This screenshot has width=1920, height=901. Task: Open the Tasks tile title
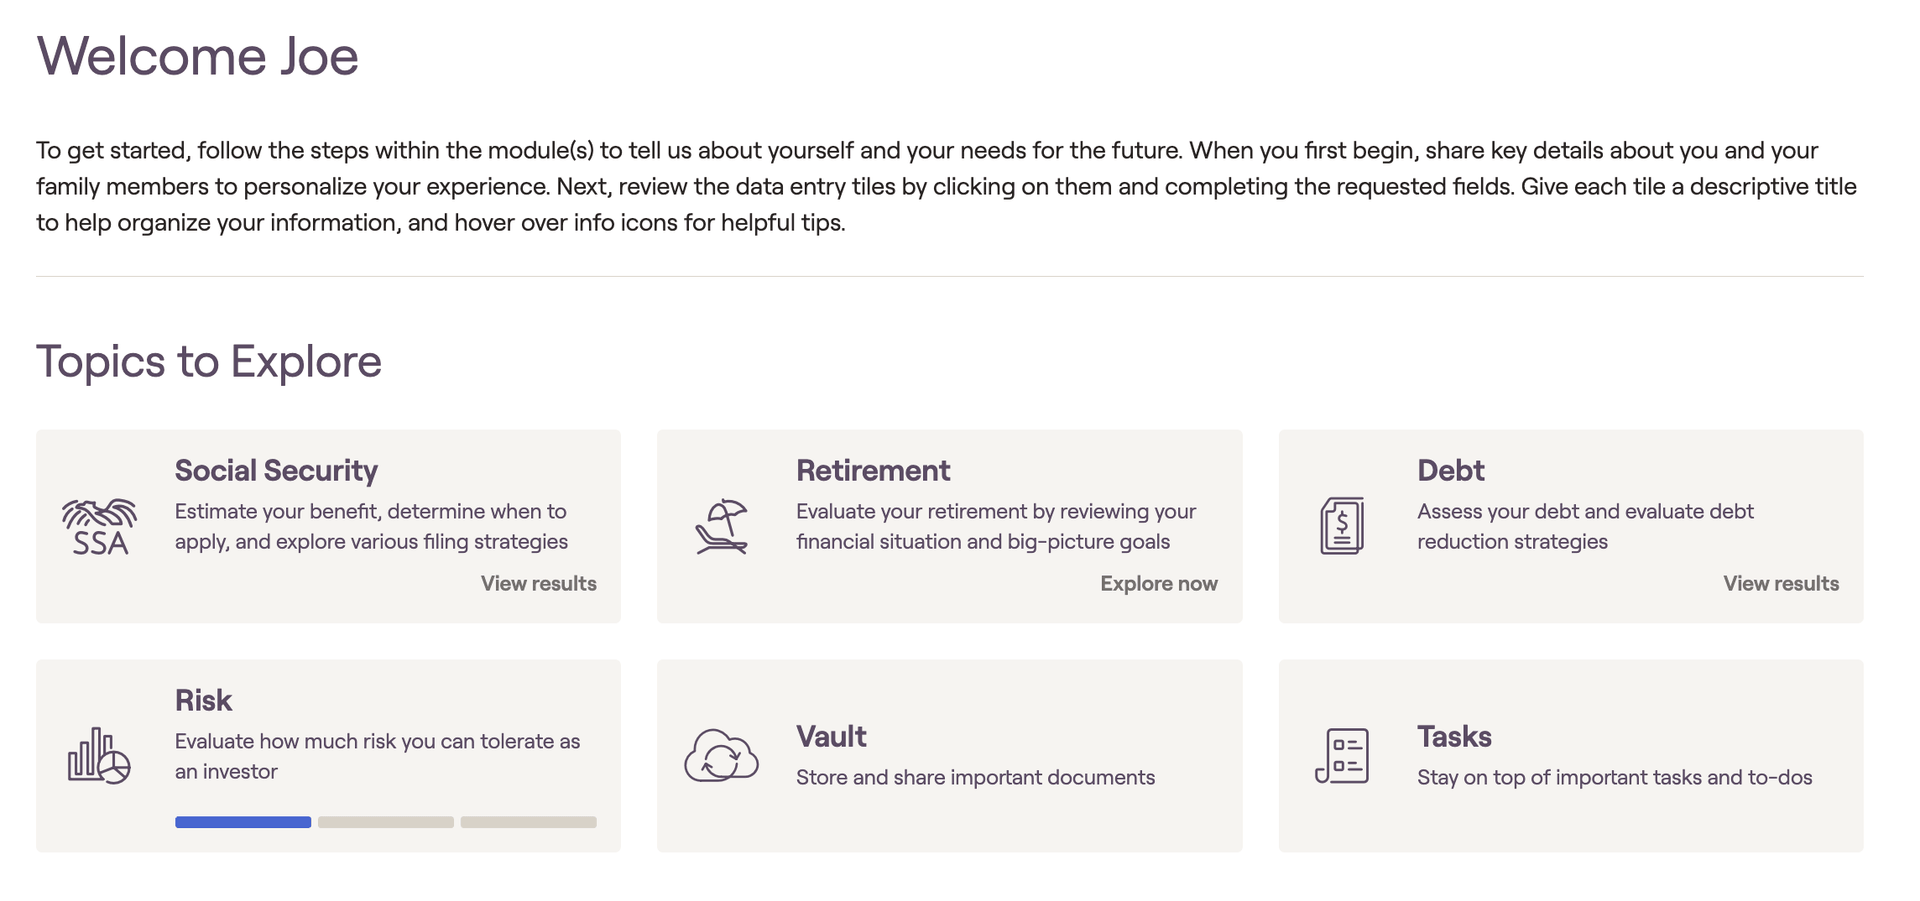coord(1454,737)
